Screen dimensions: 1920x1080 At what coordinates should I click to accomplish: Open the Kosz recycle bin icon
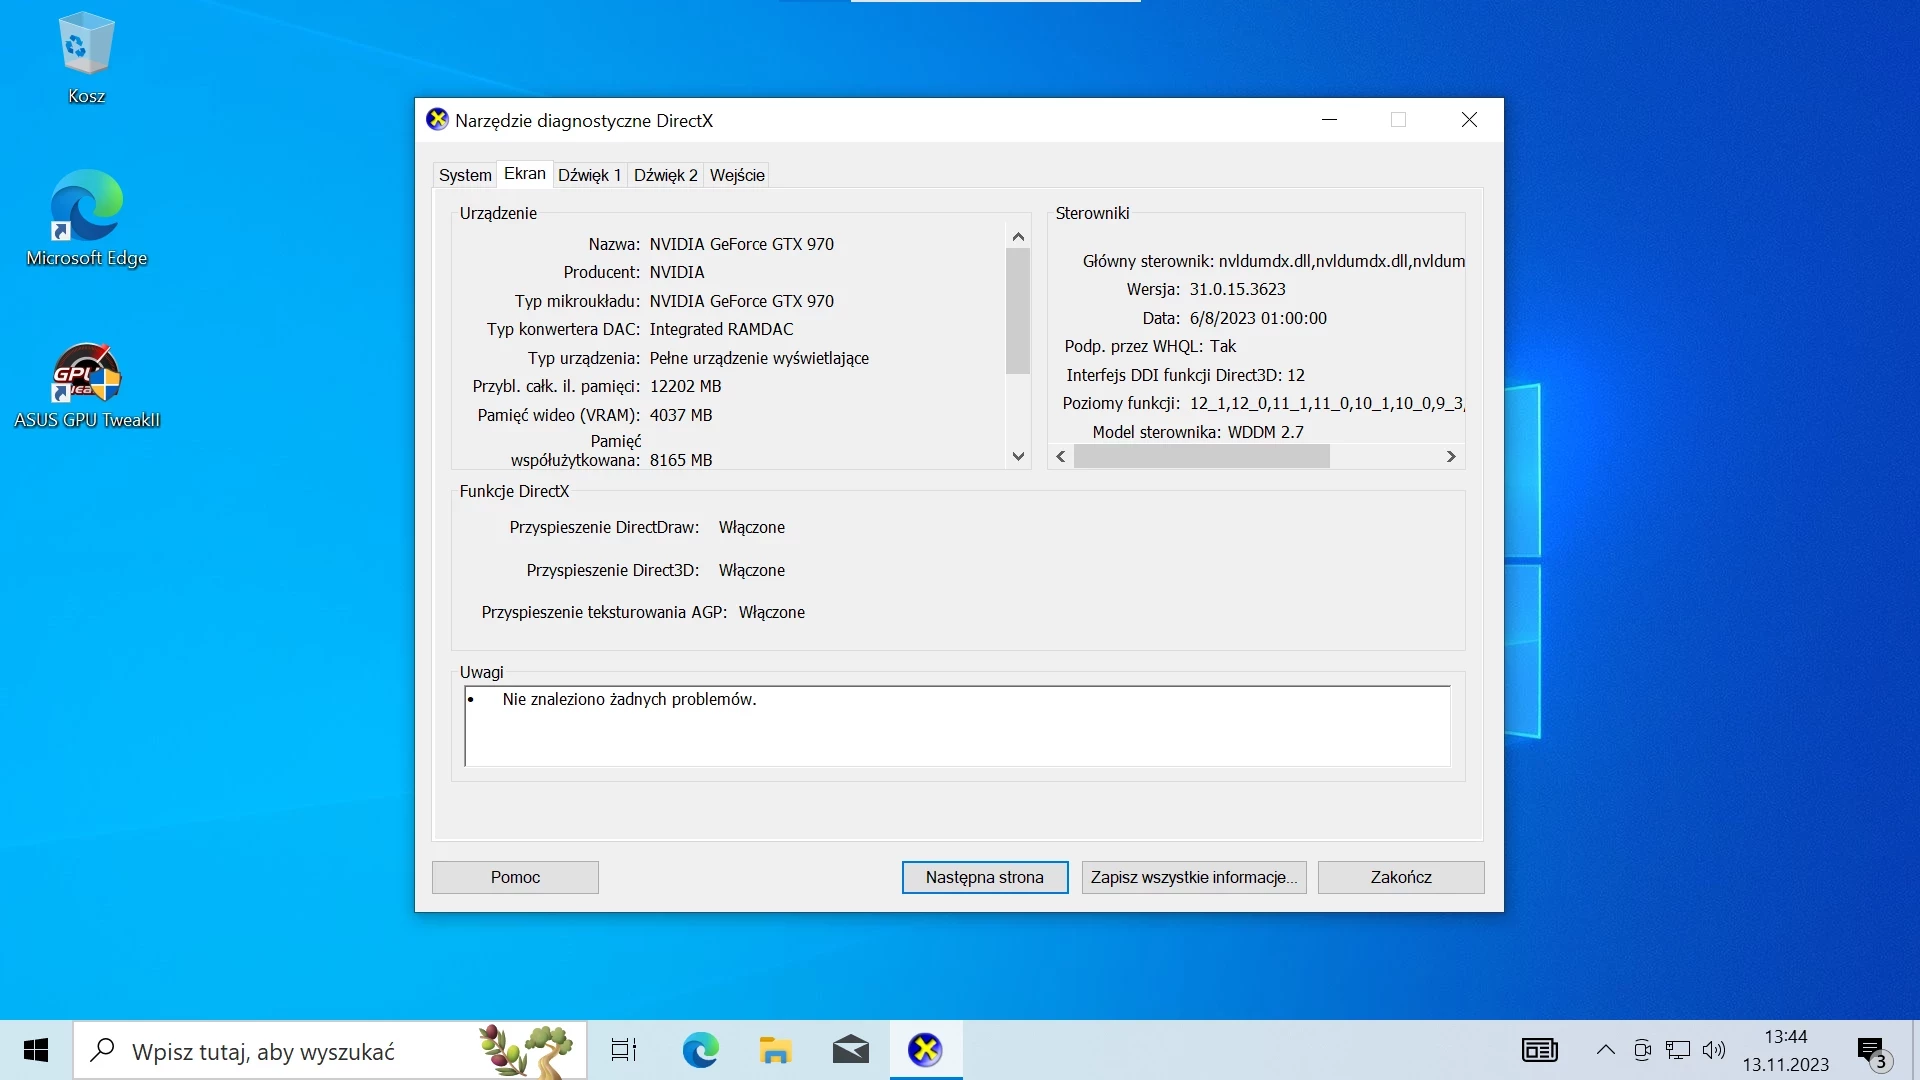click(x=86, y=58)
